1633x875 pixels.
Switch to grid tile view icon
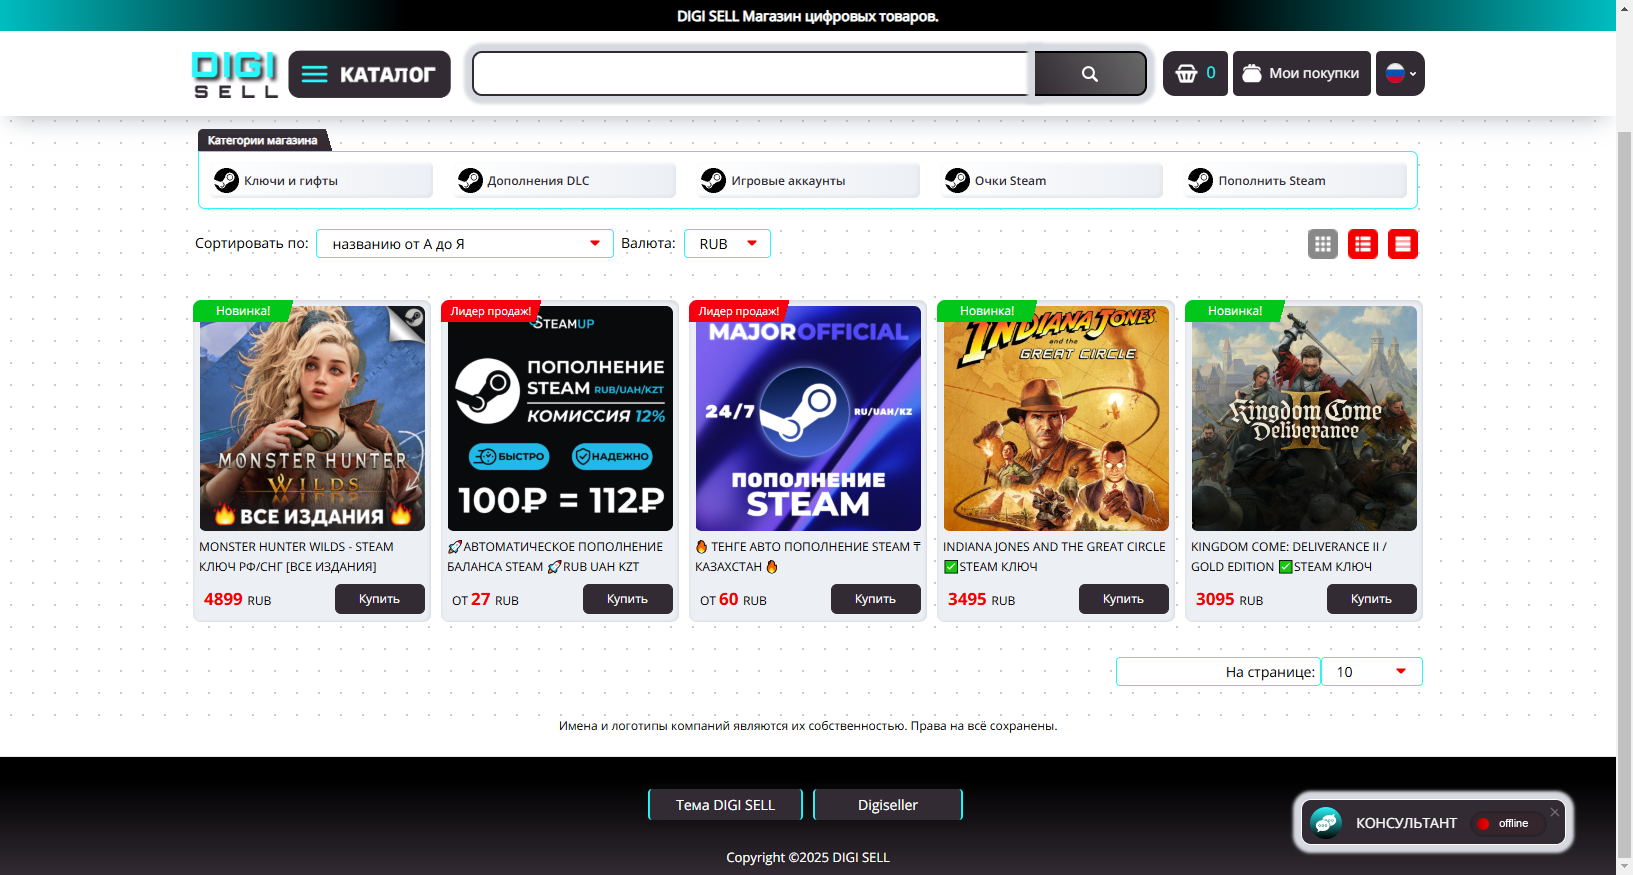(x=1323, y=244)
